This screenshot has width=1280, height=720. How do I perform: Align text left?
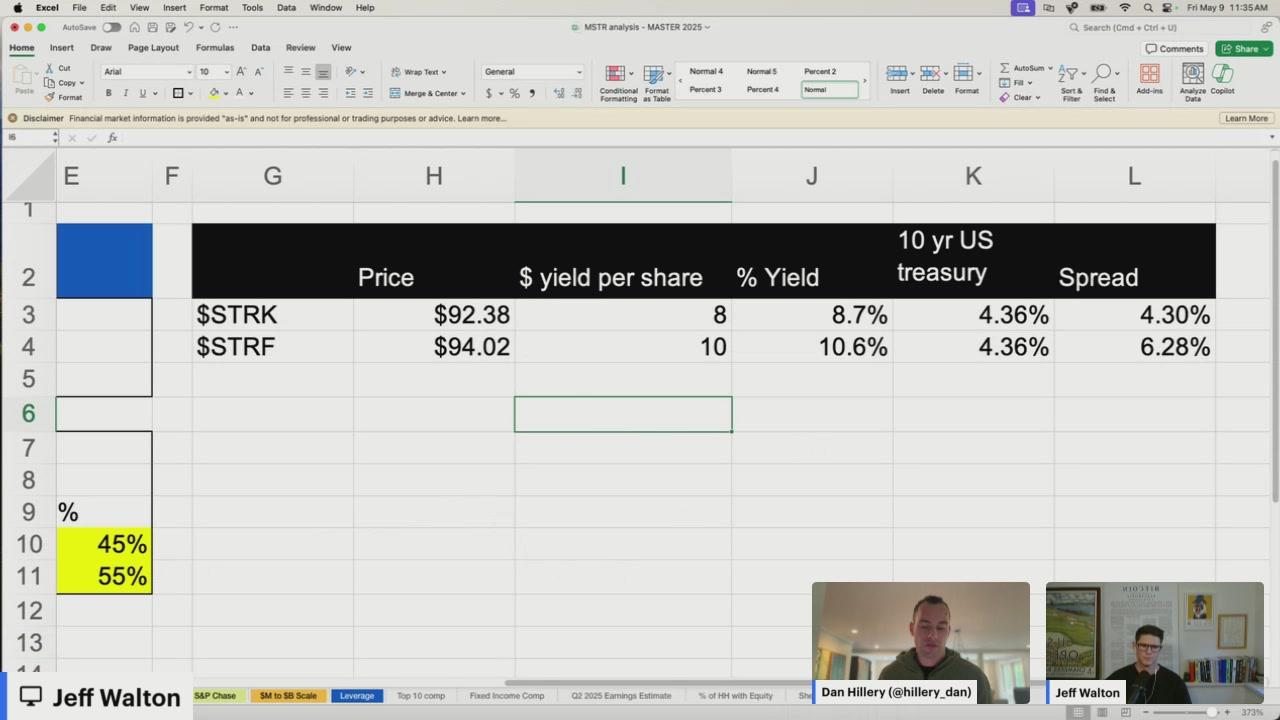288,93
